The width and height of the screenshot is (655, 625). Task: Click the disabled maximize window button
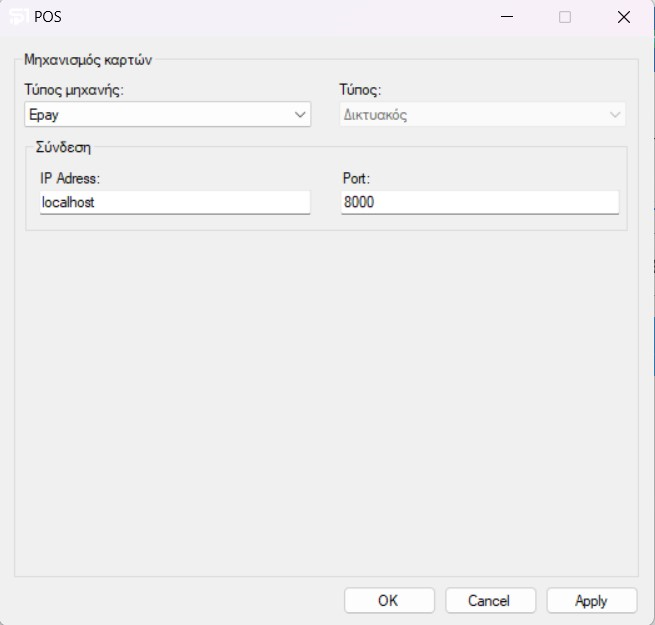point(565,17)
